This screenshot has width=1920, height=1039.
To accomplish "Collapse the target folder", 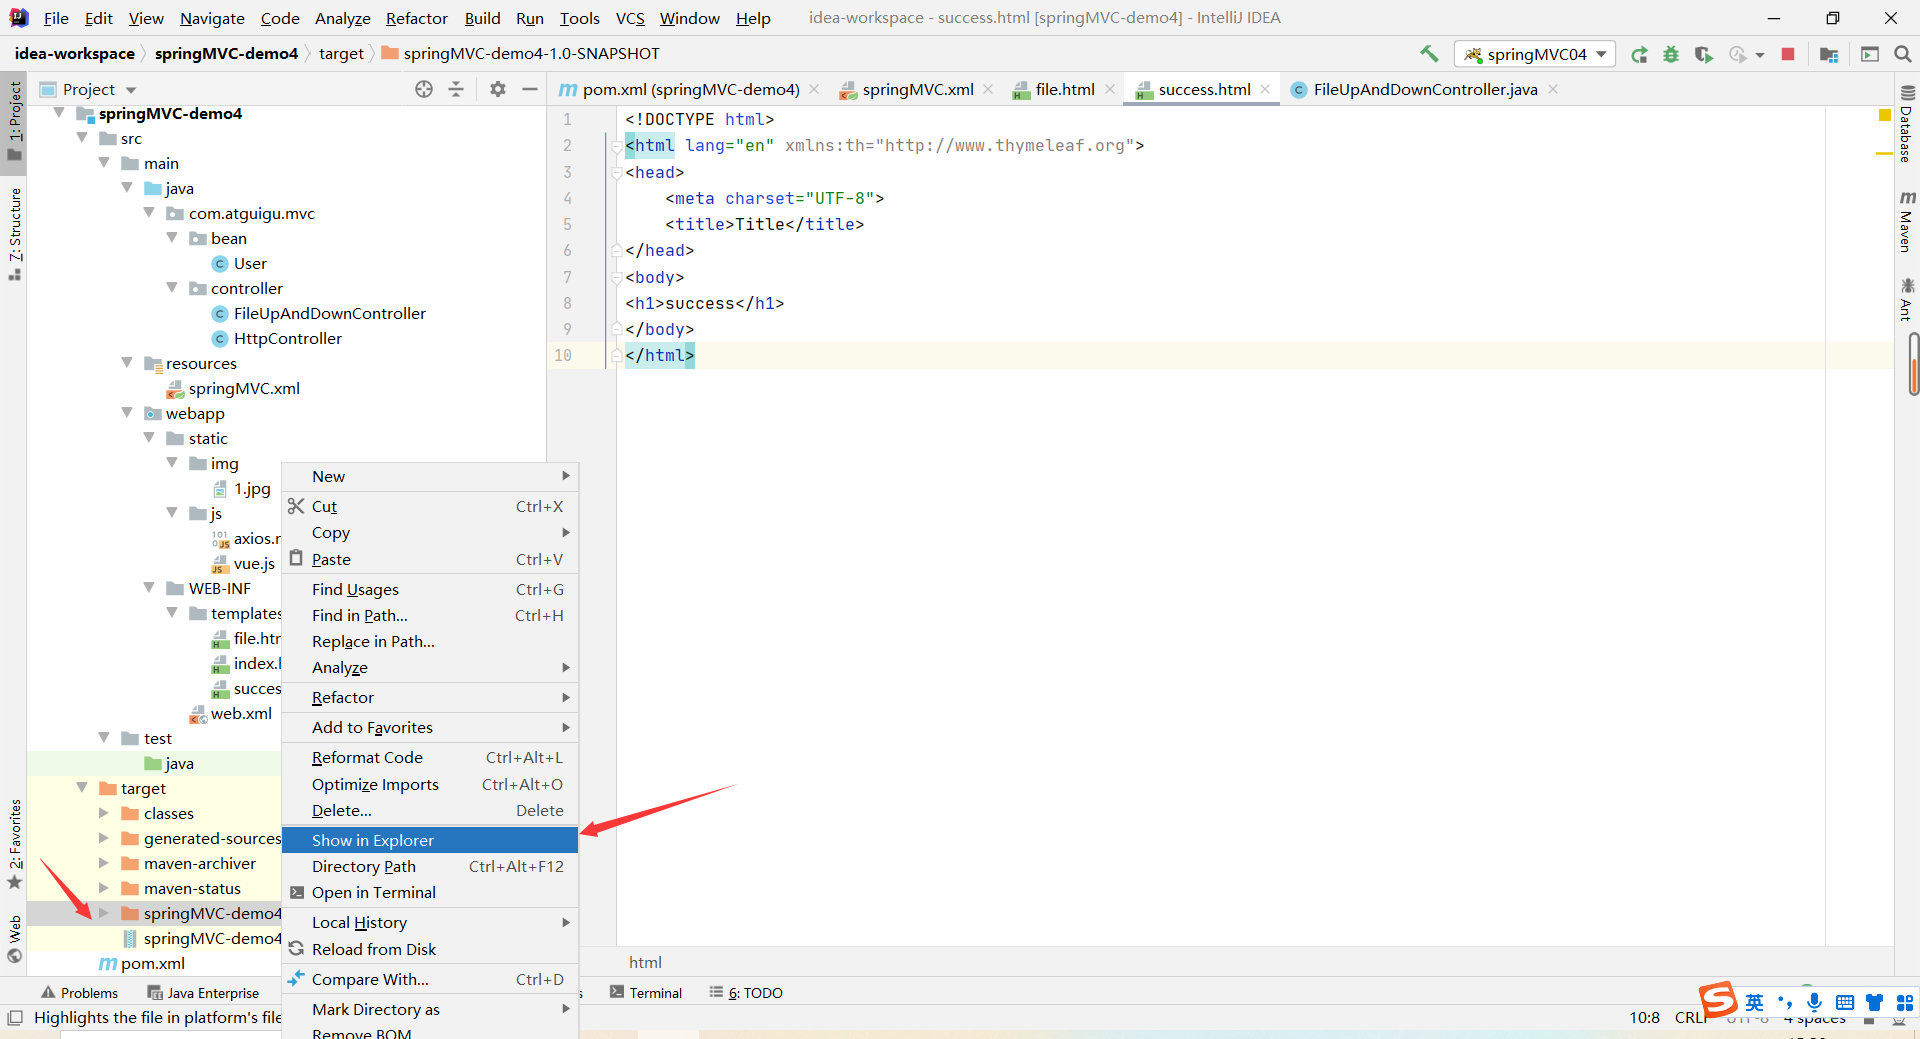I will pos(82,788).
